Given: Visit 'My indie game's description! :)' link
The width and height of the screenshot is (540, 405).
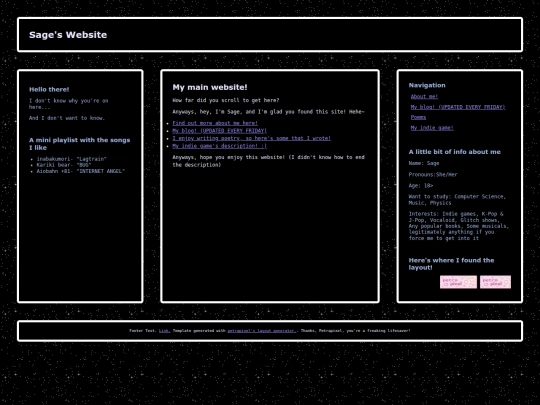Looking at the screenshot, I should pyautogui.click(x=219, y=146).
